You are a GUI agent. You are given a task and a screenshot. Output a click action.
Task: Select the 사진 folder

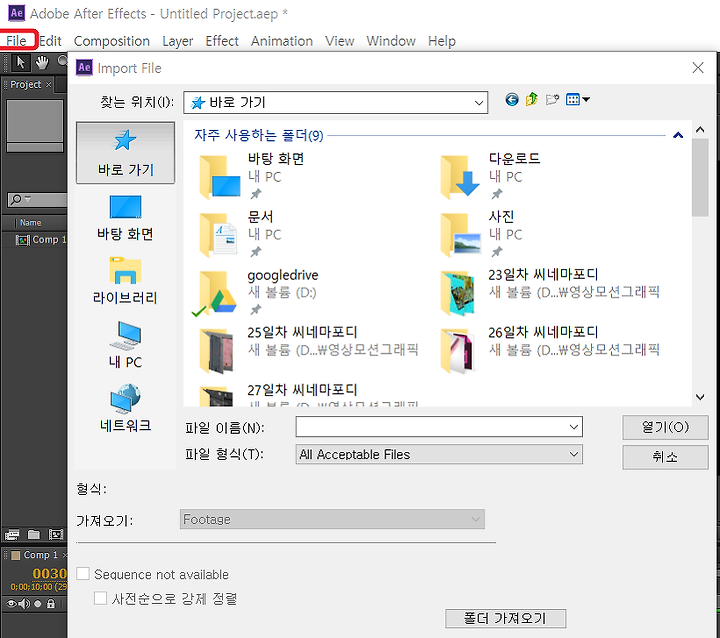pos(481,234)
